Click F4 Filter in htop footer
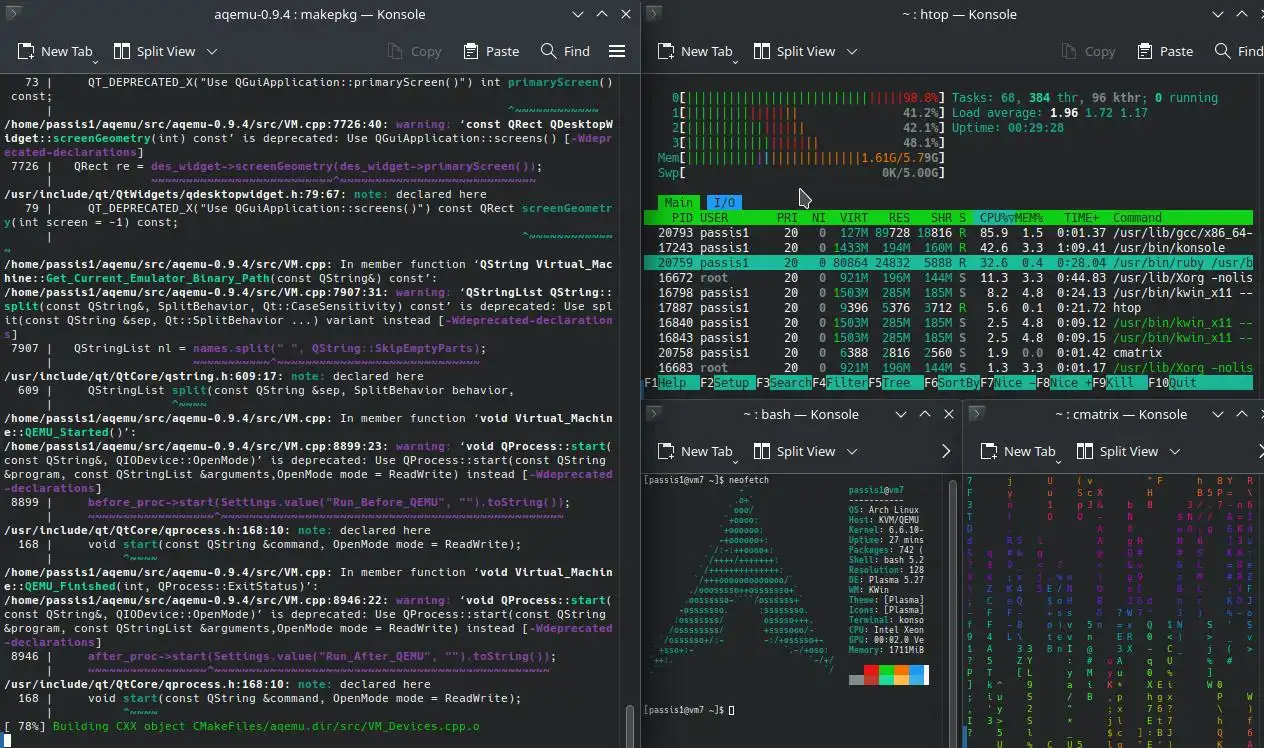1264x748 pixels. pyautogui.click(x=840, y=383)
